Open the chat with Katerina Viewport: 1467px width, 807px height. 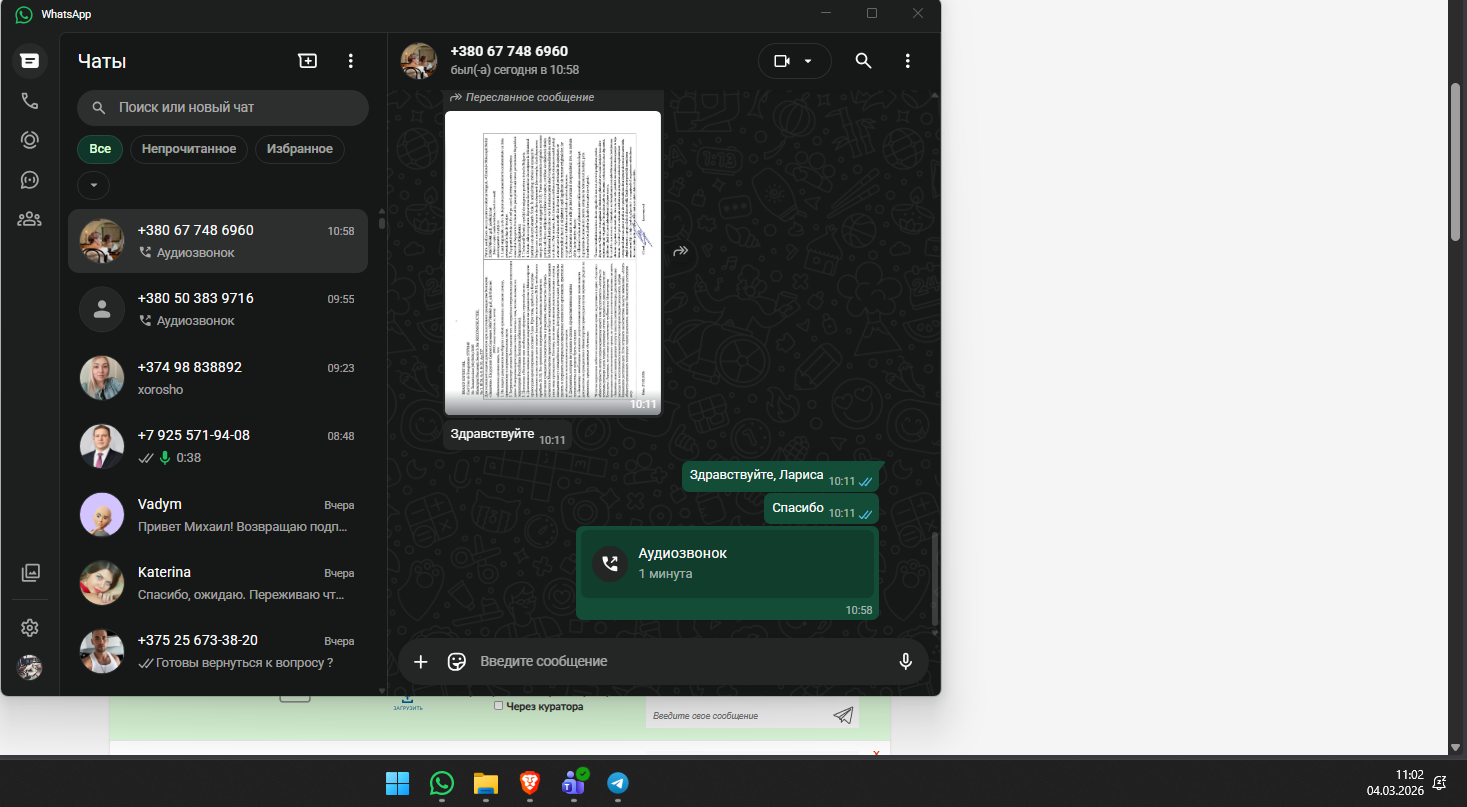(x=218, y=582)
